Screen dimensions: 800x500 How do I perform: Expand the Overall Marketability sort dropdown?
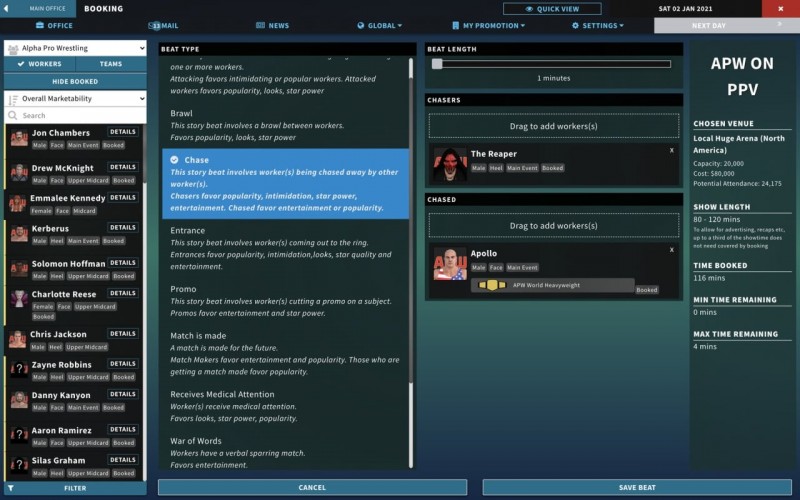pyautogui.click(x=75, y=99)
